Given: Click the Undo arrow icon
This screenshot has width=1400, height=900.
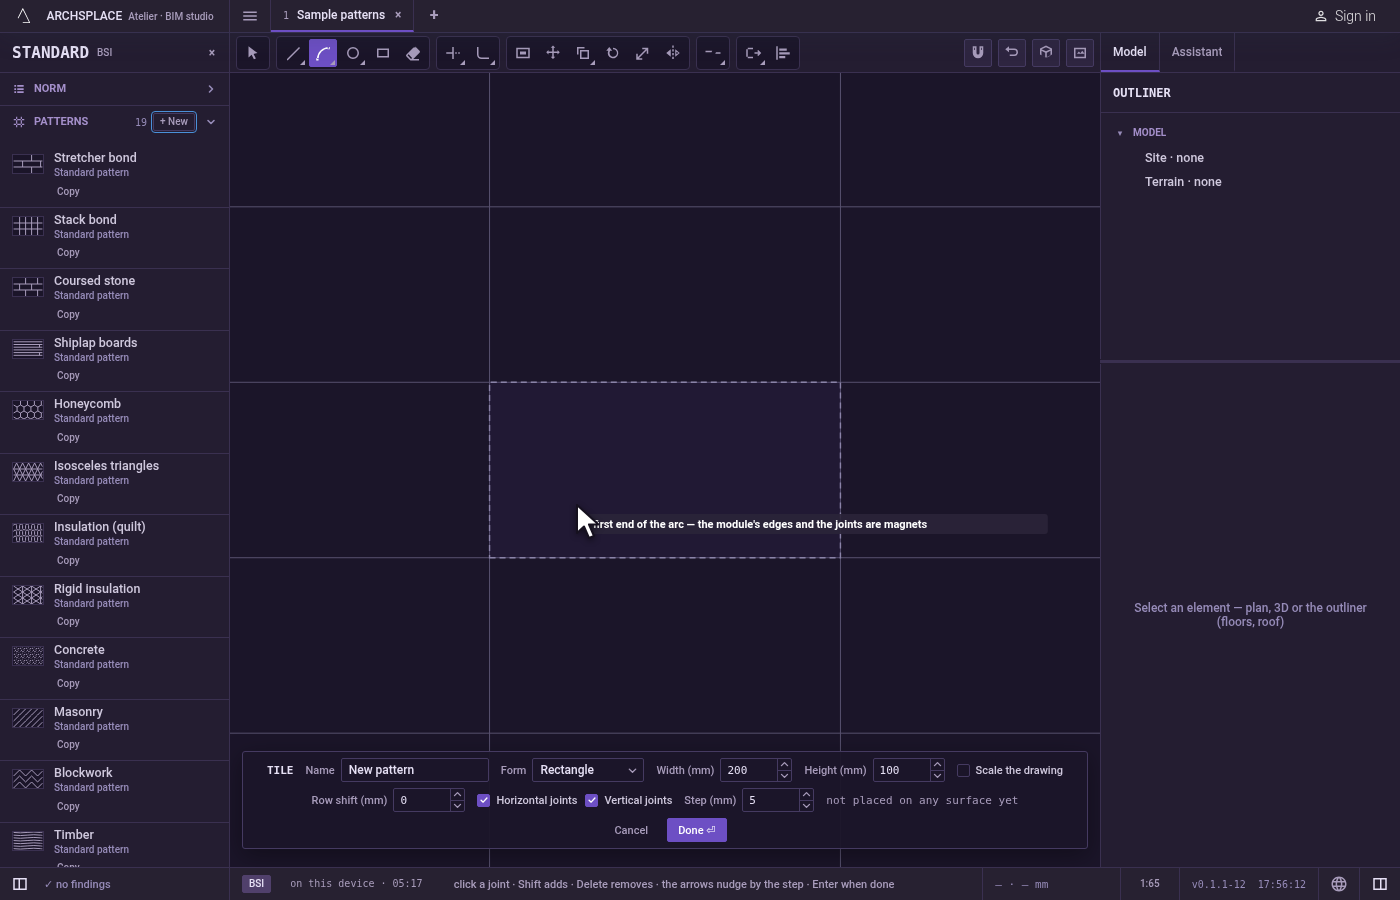Looking at the screenshot, I should pyautogui.click(x=1012, y=53).
